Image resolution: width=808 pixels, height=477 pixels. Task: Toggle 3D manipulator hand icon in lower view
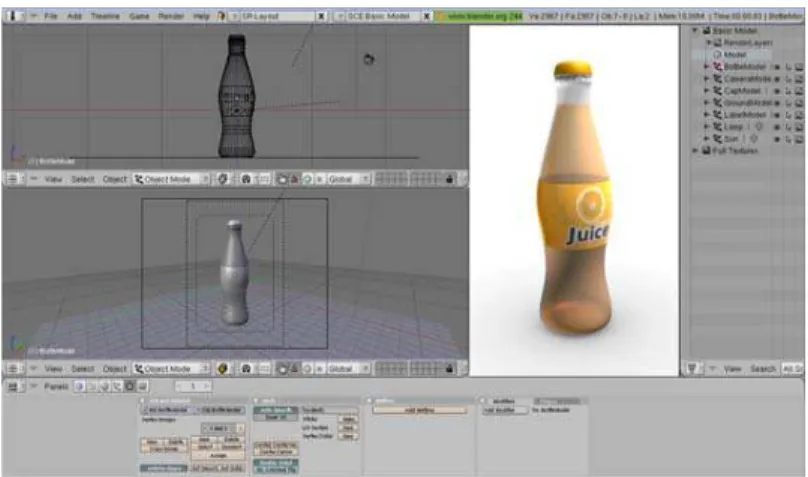[x=282, y=369]
